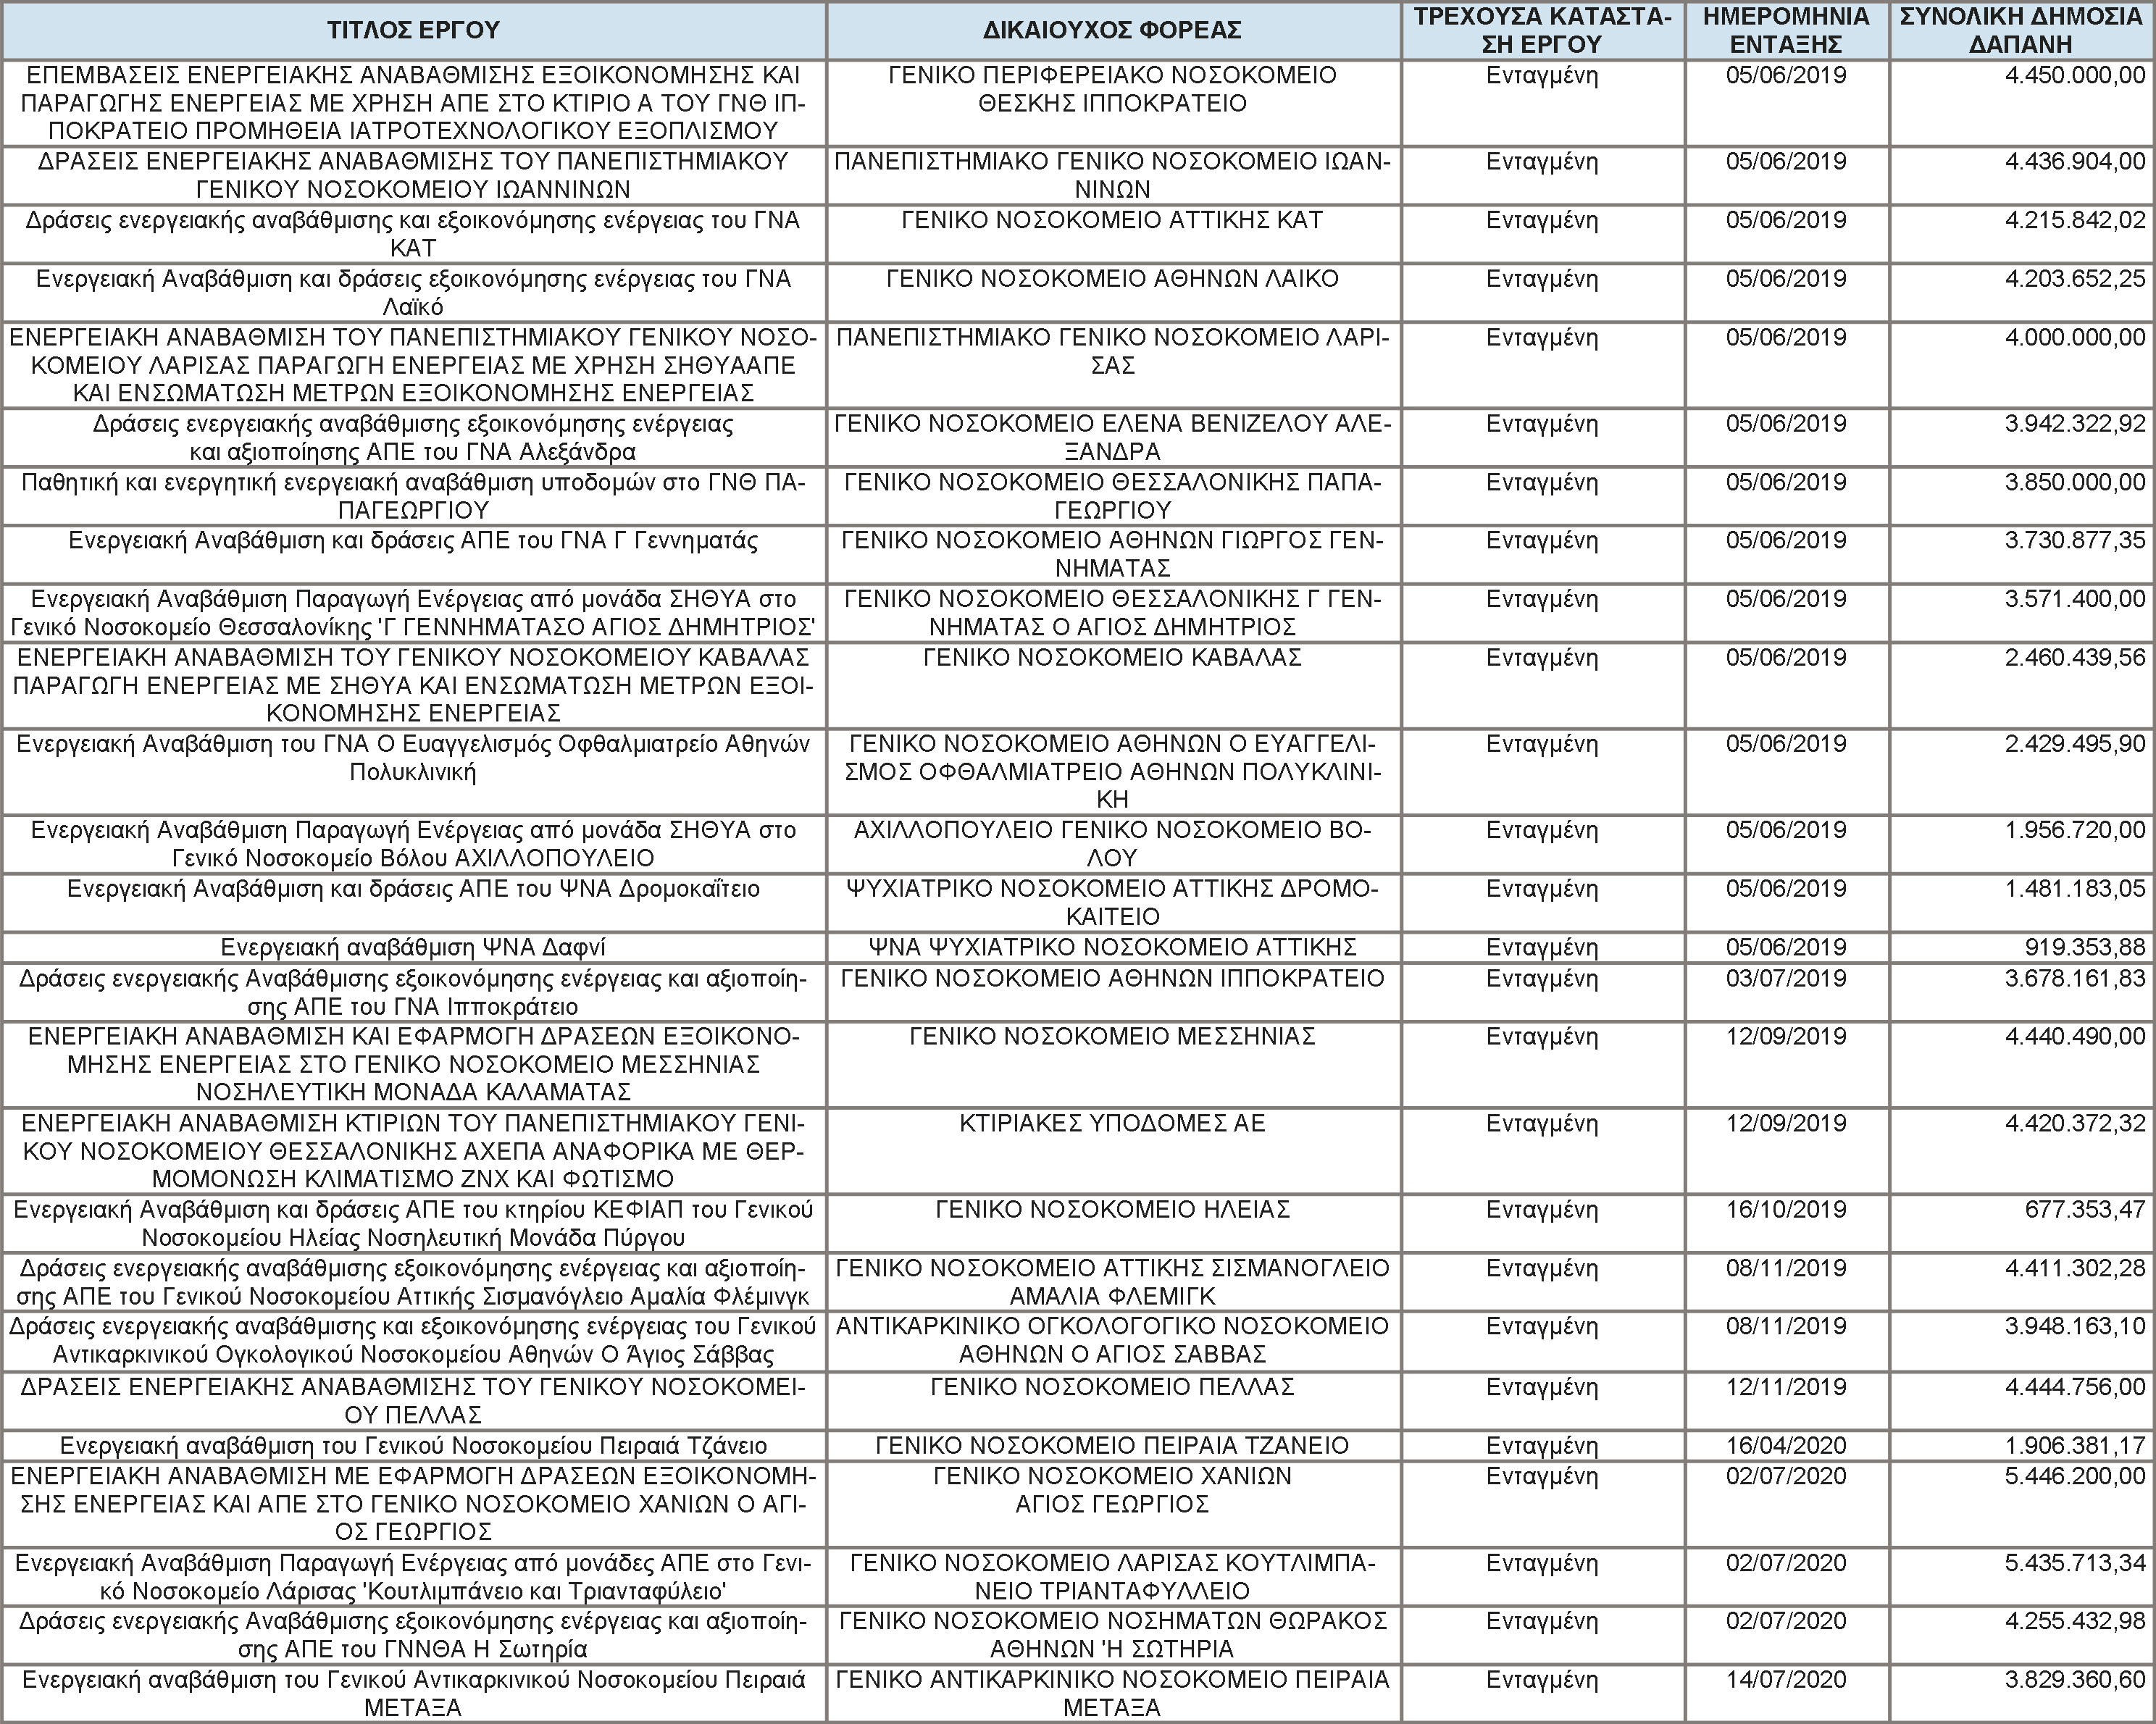Screen dimensions: 2156x1724
Task: Click ΚΤΙΡΙΑΚΕΣ ΥΠΟΔΟΜΕΣ ΑΕ beneficiary cell
Action: coord(1112,1124)
